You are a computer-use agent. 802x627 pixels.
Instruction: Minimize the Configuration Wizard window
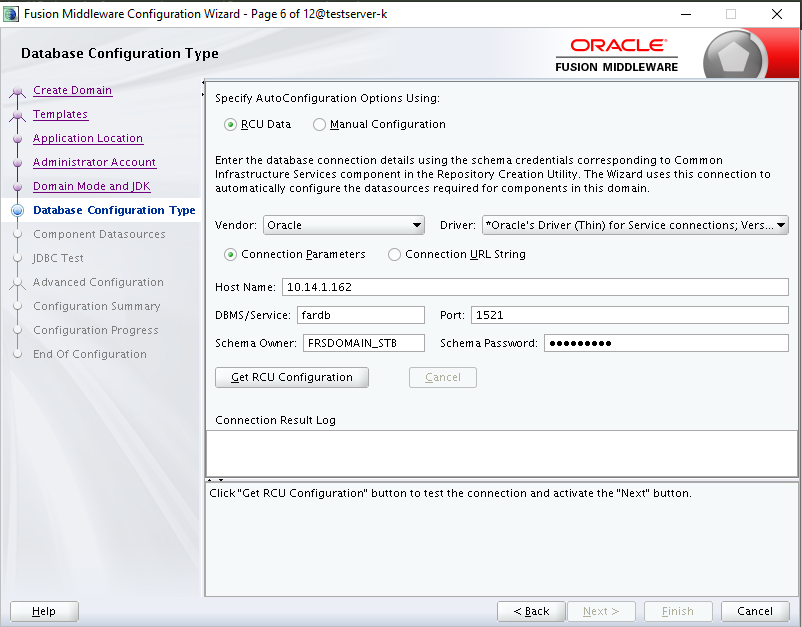click(686, 14)
